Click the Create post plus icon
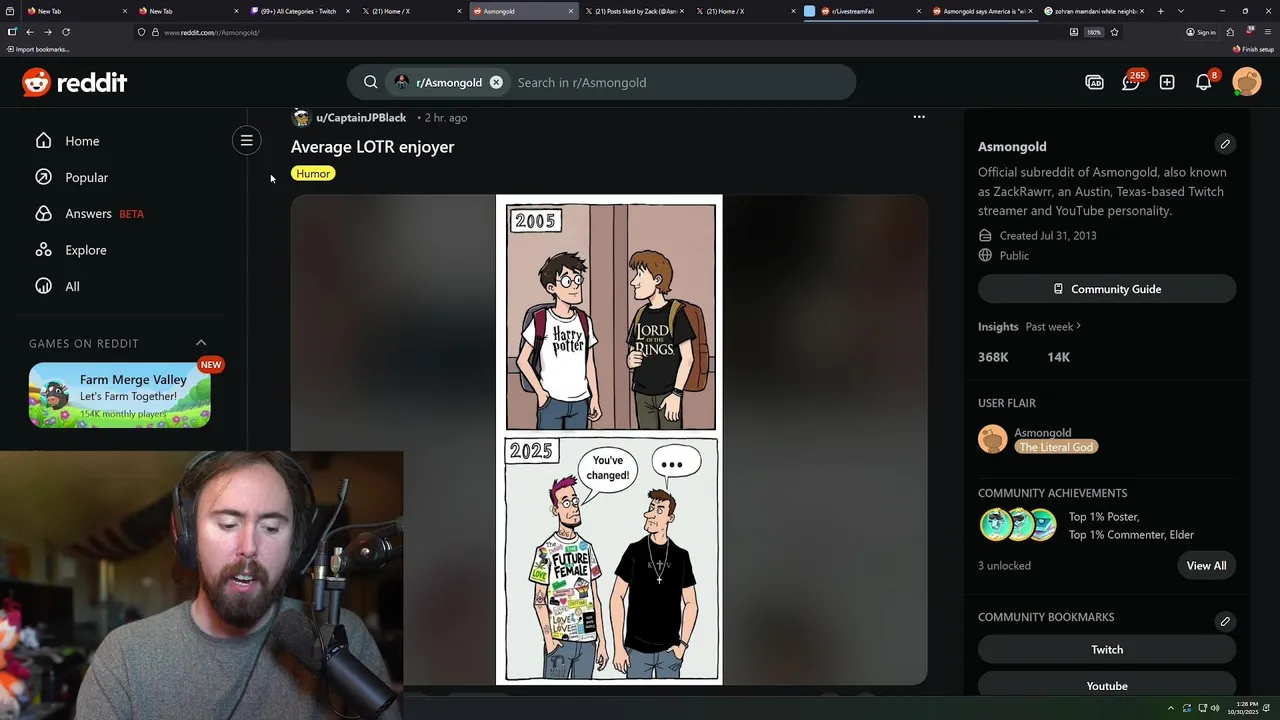The height and width of the screenshot is (720, 1280). (x=1167, y=82)
